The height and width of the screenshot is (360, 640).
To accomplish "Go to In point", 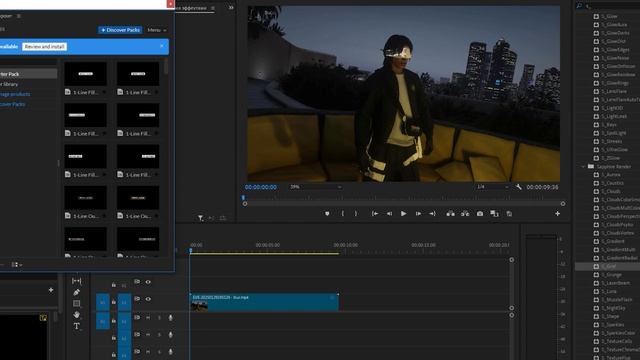I will (374, 213).
